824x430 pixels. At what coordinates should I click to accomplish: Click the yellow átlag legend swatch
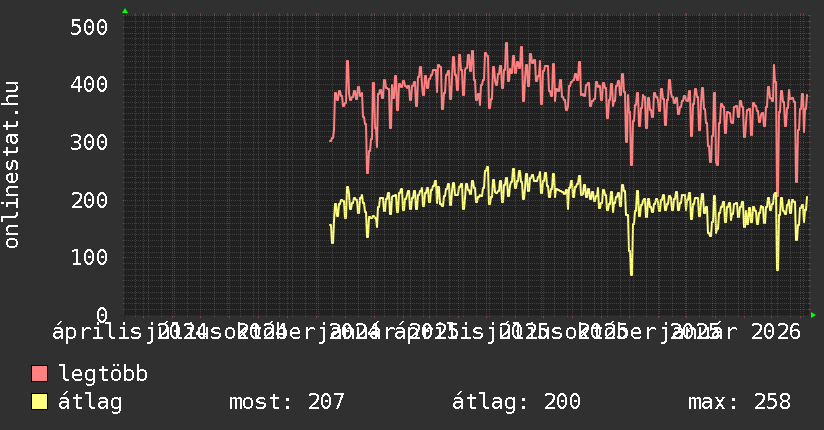pyautogui.click(x=40, y=403)
